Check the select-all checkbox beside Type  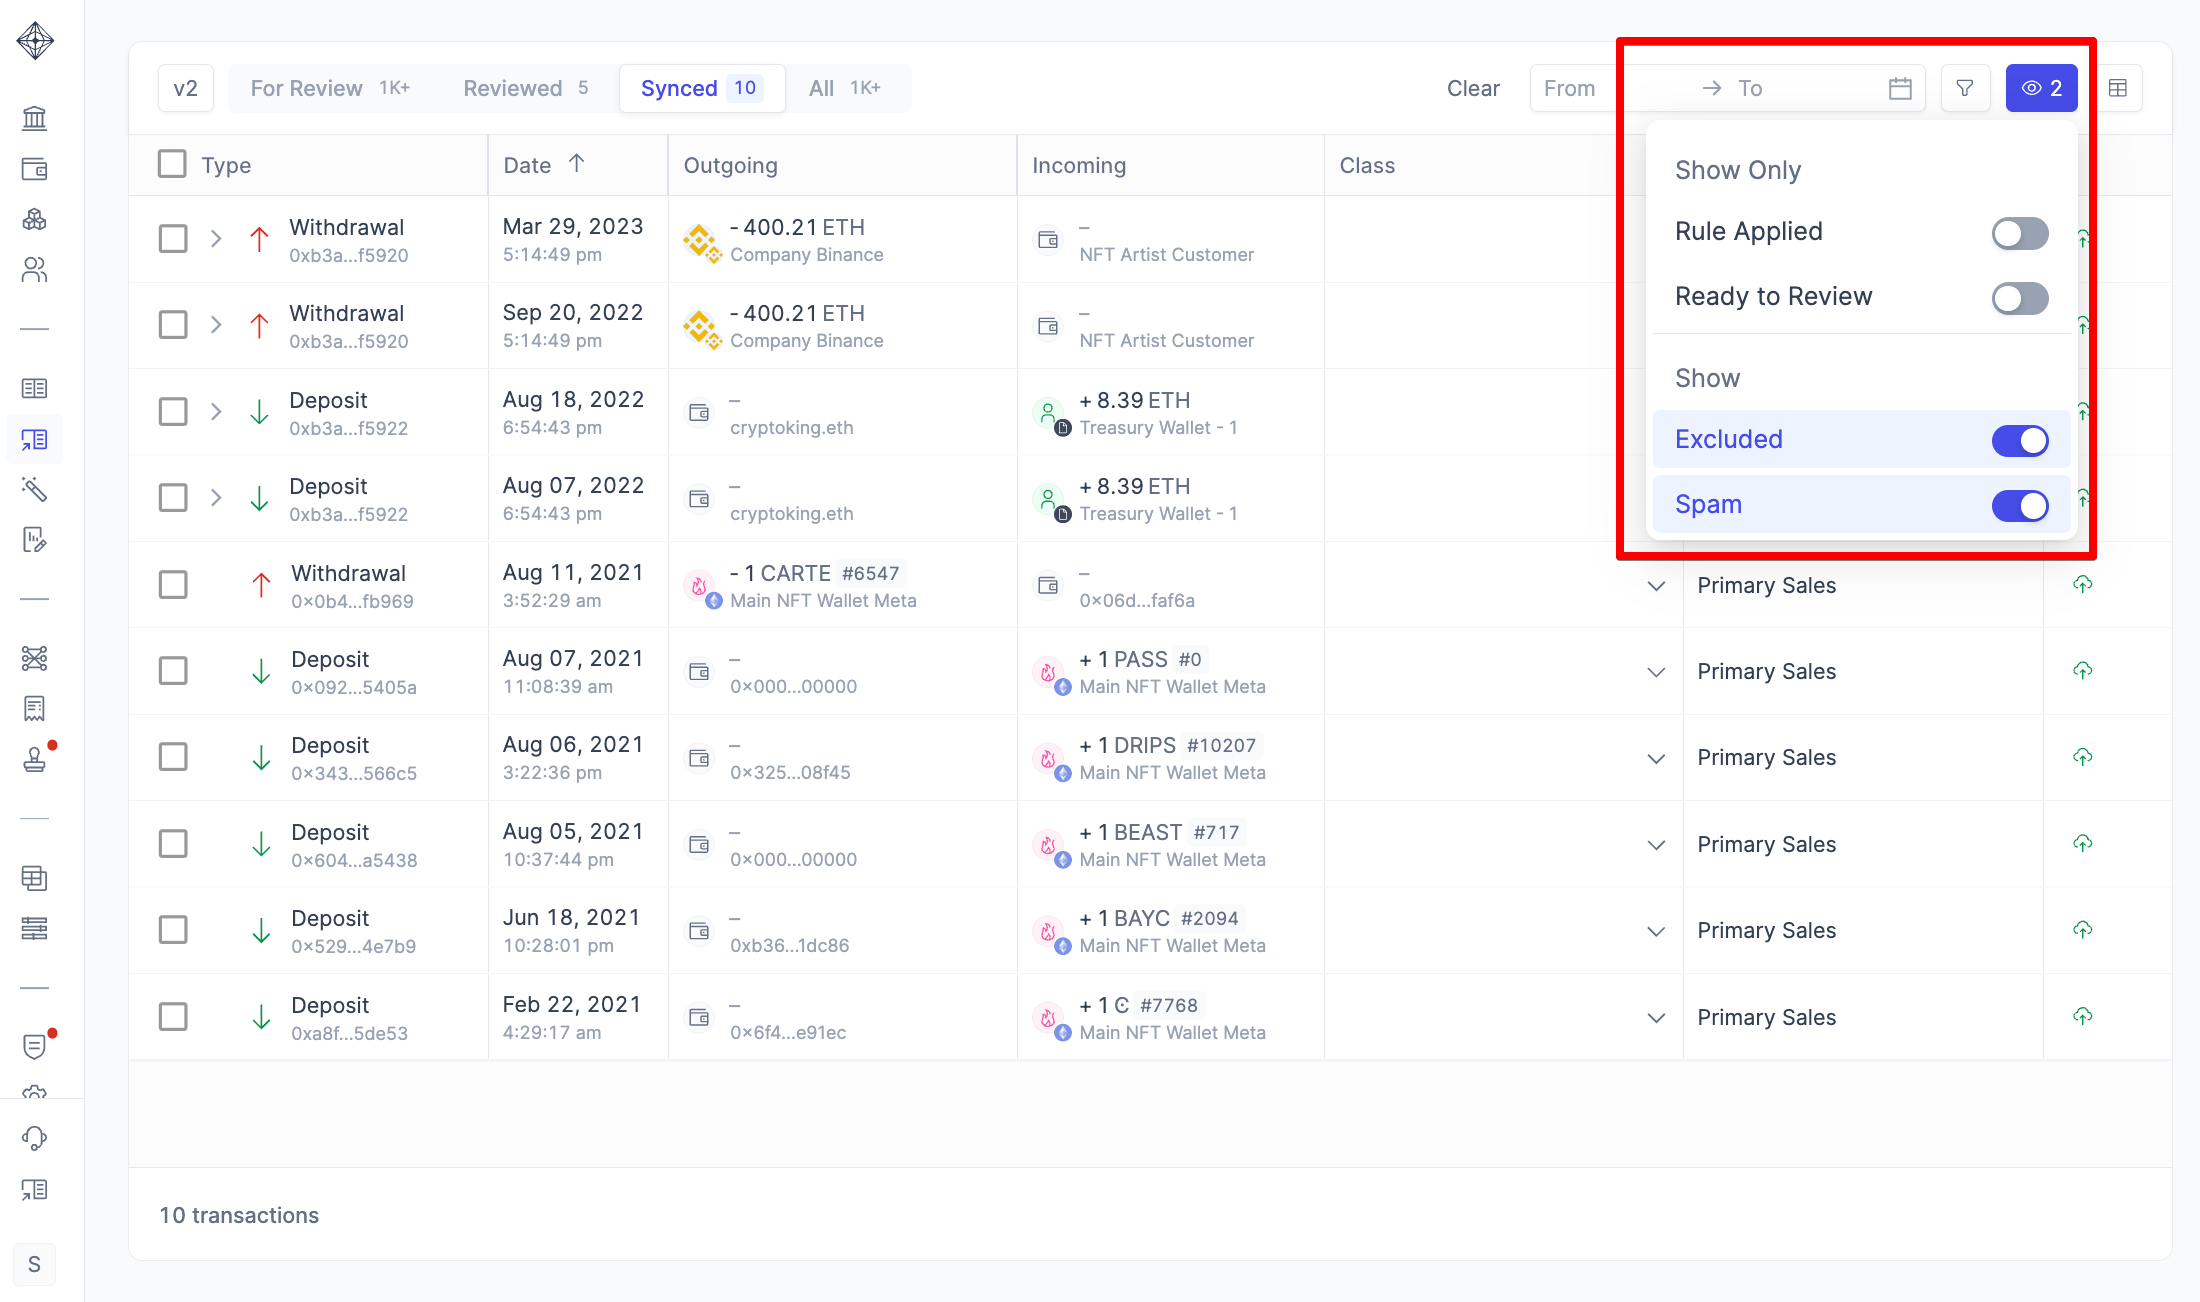(172, 164)
